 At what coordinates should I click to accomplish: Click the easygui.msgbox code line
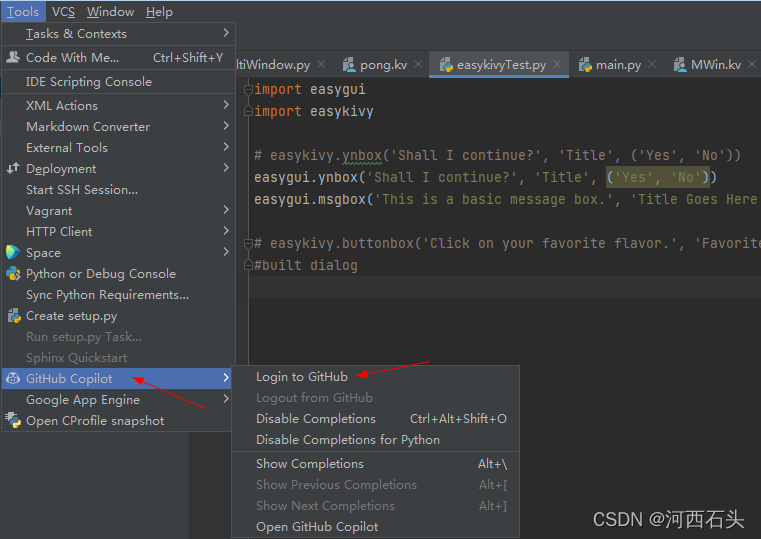505,199
